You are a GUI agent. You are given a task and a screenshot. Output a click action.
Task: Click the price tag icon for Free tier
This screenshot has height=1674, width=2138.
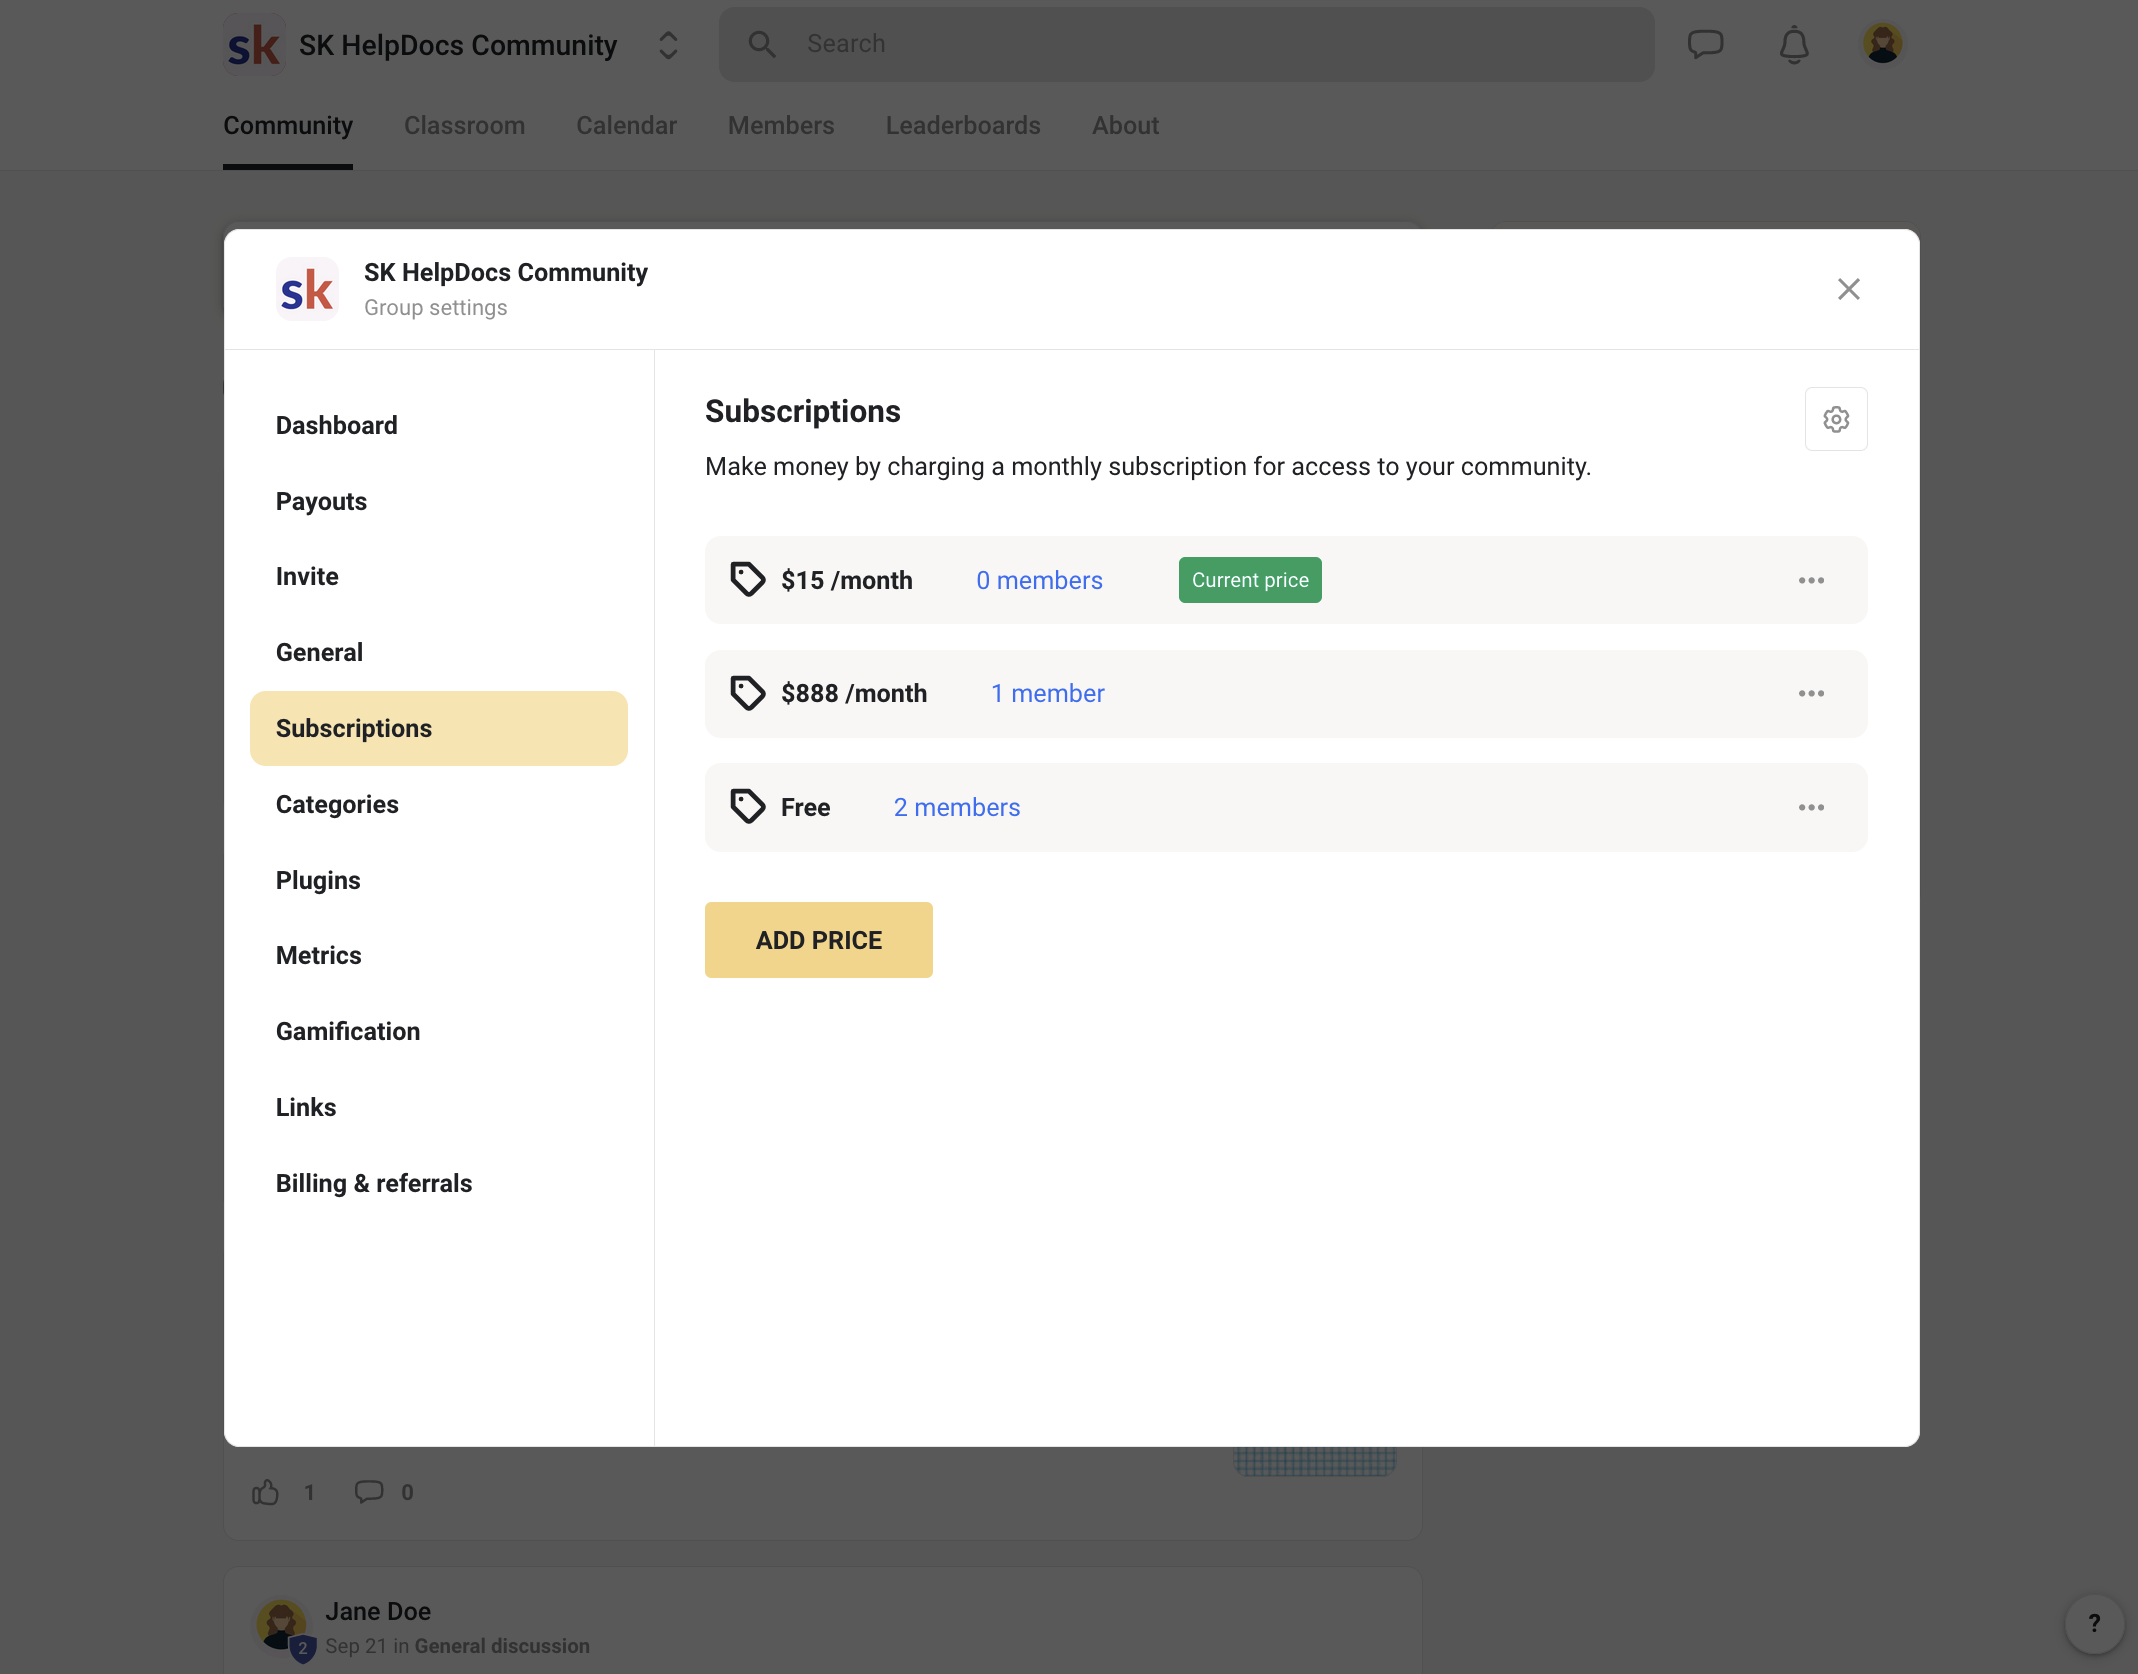pos(747,806)
